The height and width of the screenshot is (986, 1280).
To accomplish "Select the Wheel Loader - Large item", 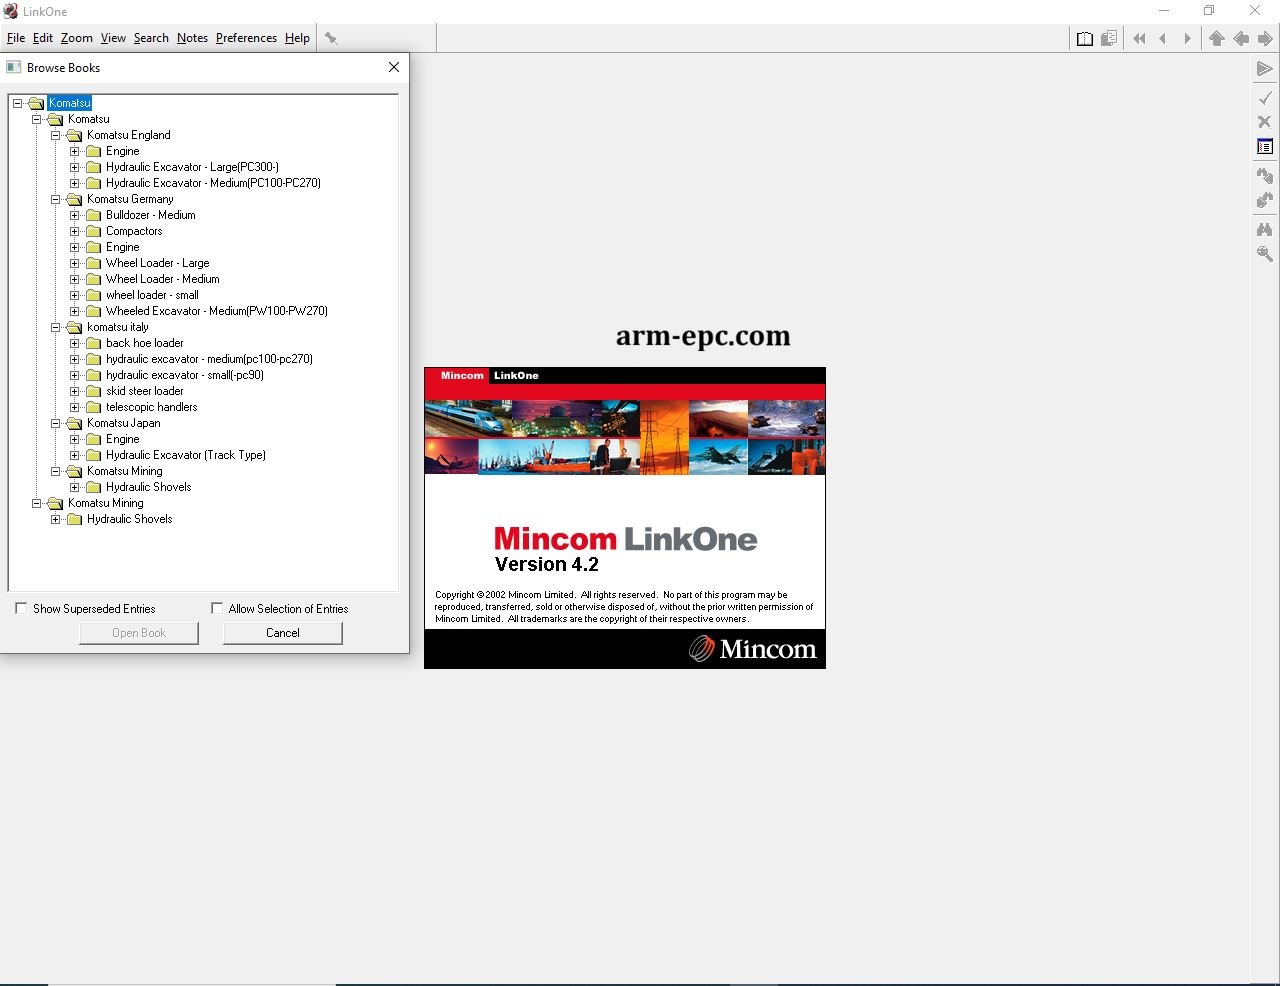I will point(158,263).
